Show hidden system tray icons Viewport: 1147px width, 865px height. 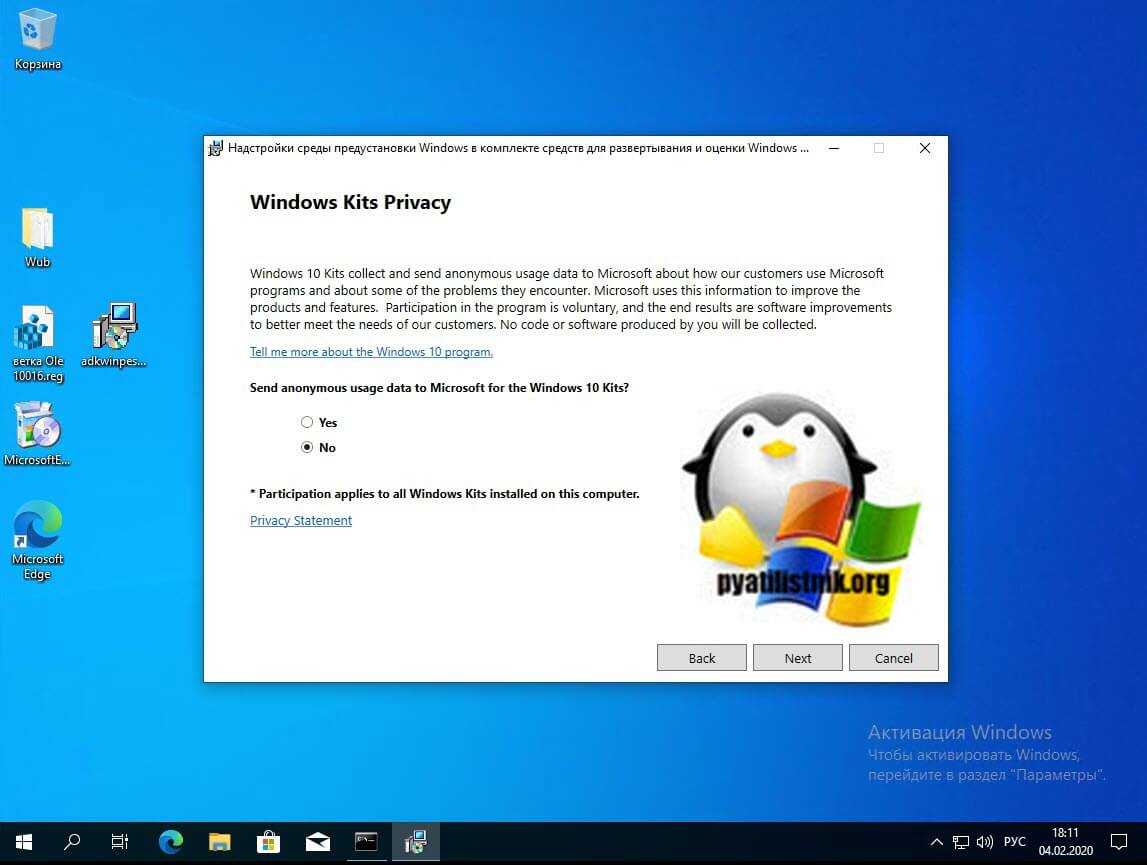pyautogui.click(x=936, y=842)
